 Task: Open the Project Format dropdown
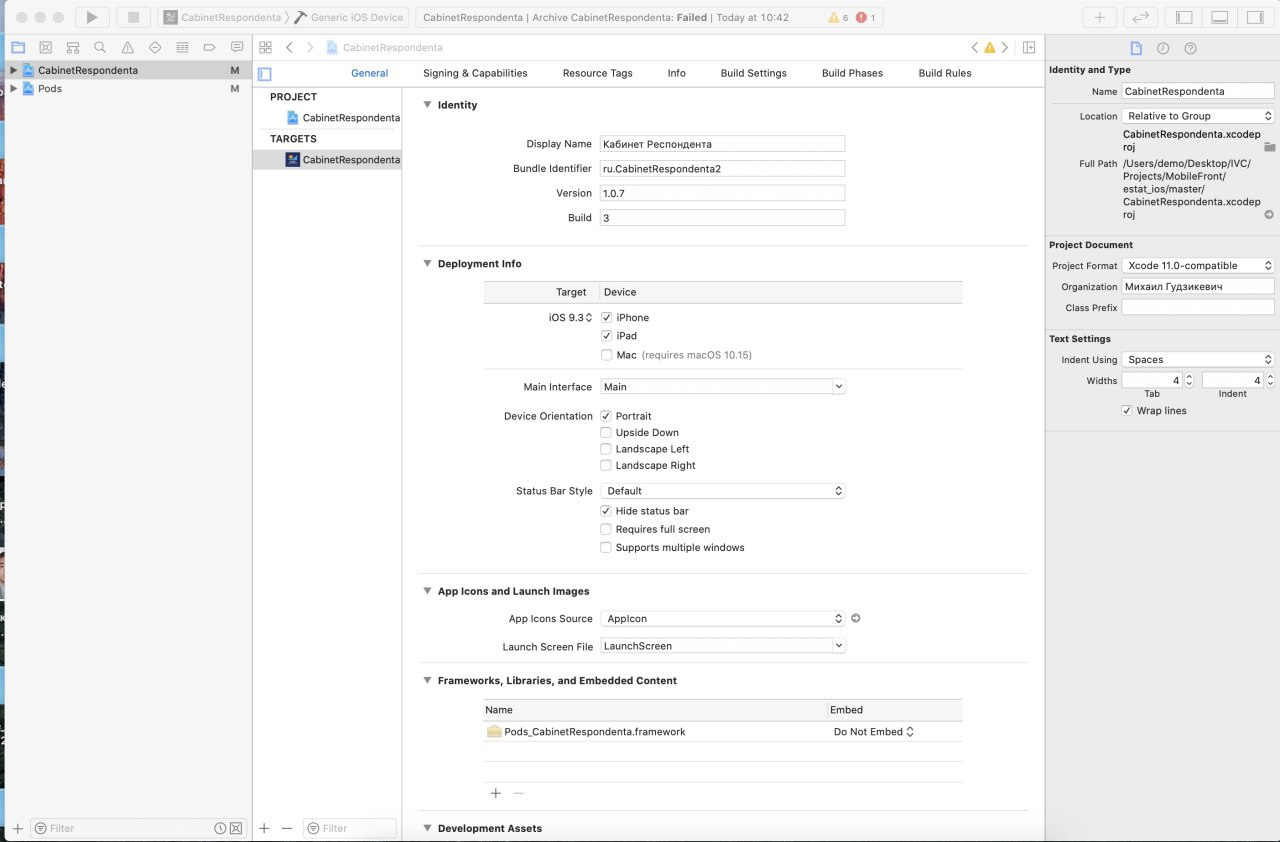pos(1198,265)
